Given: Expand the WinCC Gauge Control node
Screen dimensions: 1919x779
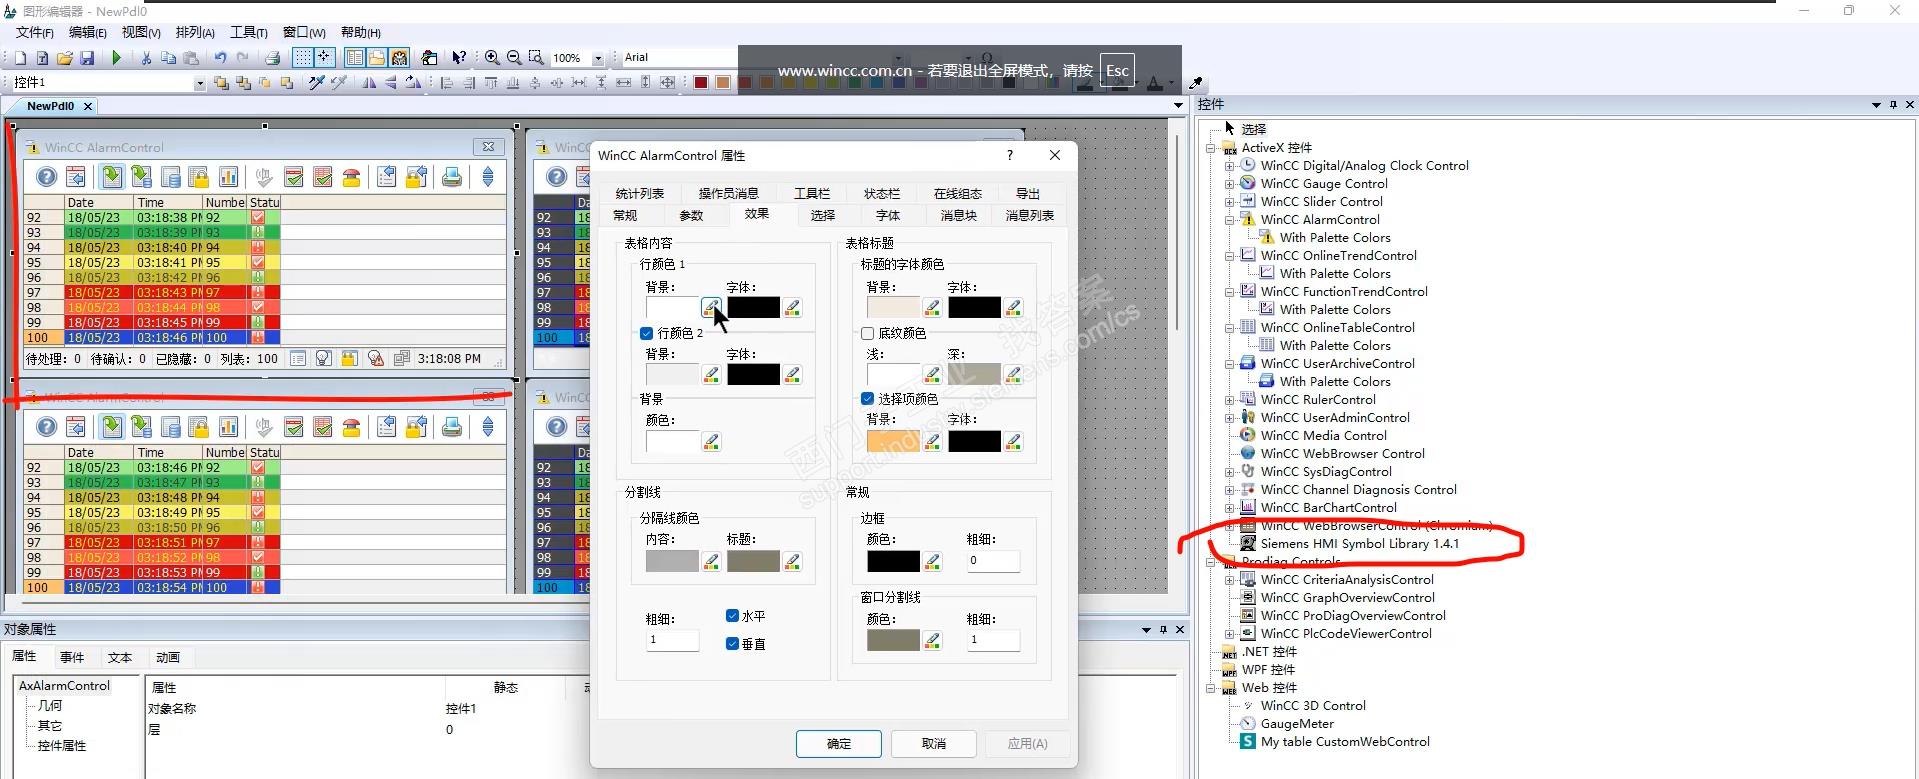Looking at the screenshot, I should (x=1230, y=184).
